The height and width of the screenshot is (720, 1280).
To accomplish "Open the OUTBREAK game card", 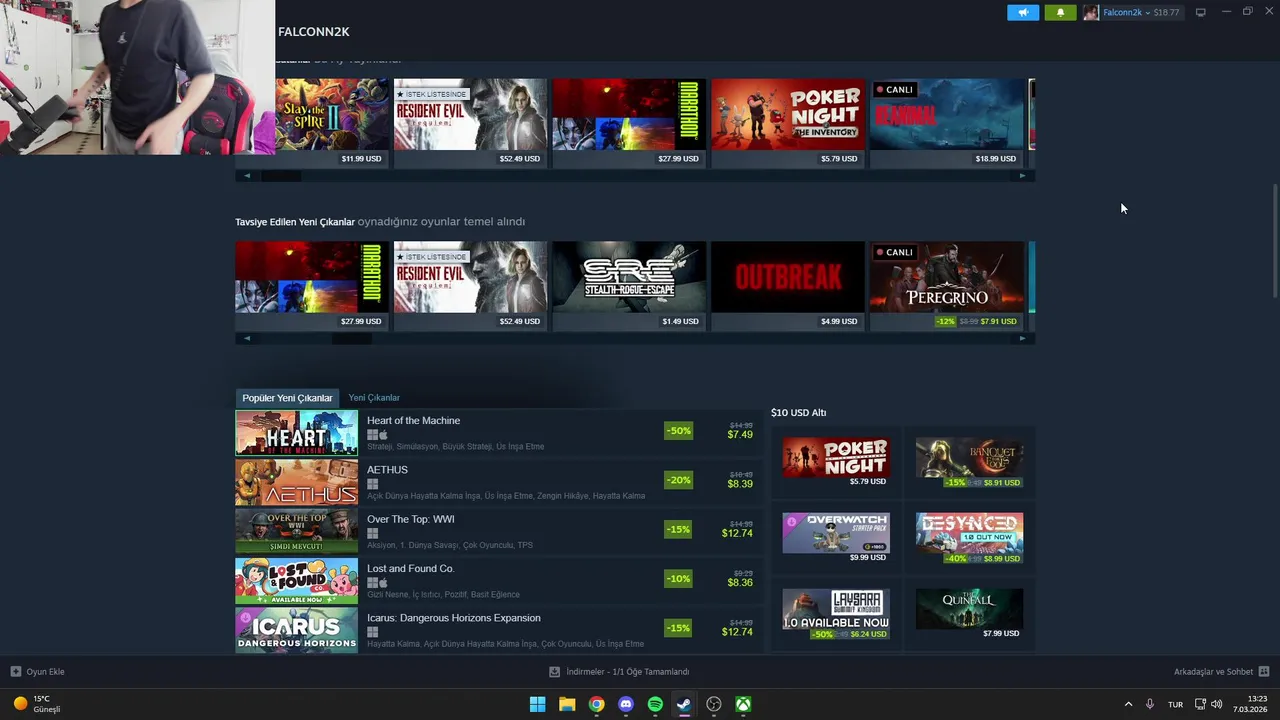I will [788, 285].
